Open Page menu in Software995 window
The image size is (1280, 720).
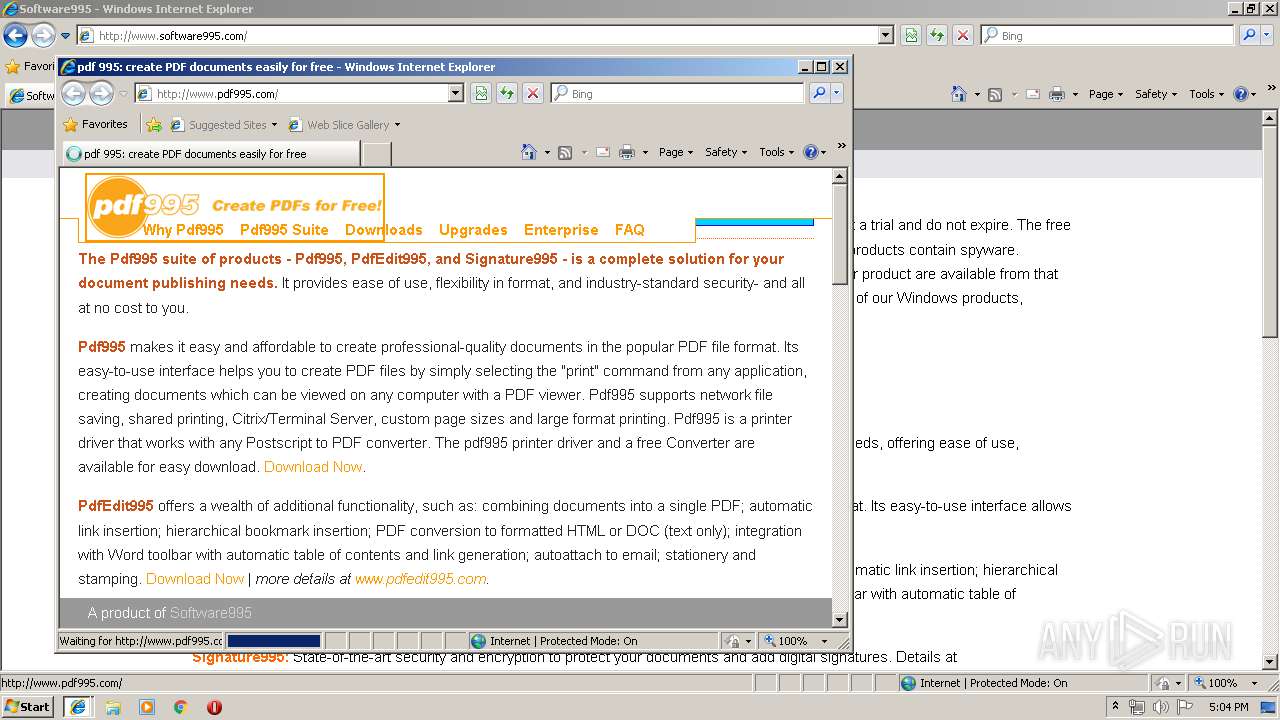1106,94
